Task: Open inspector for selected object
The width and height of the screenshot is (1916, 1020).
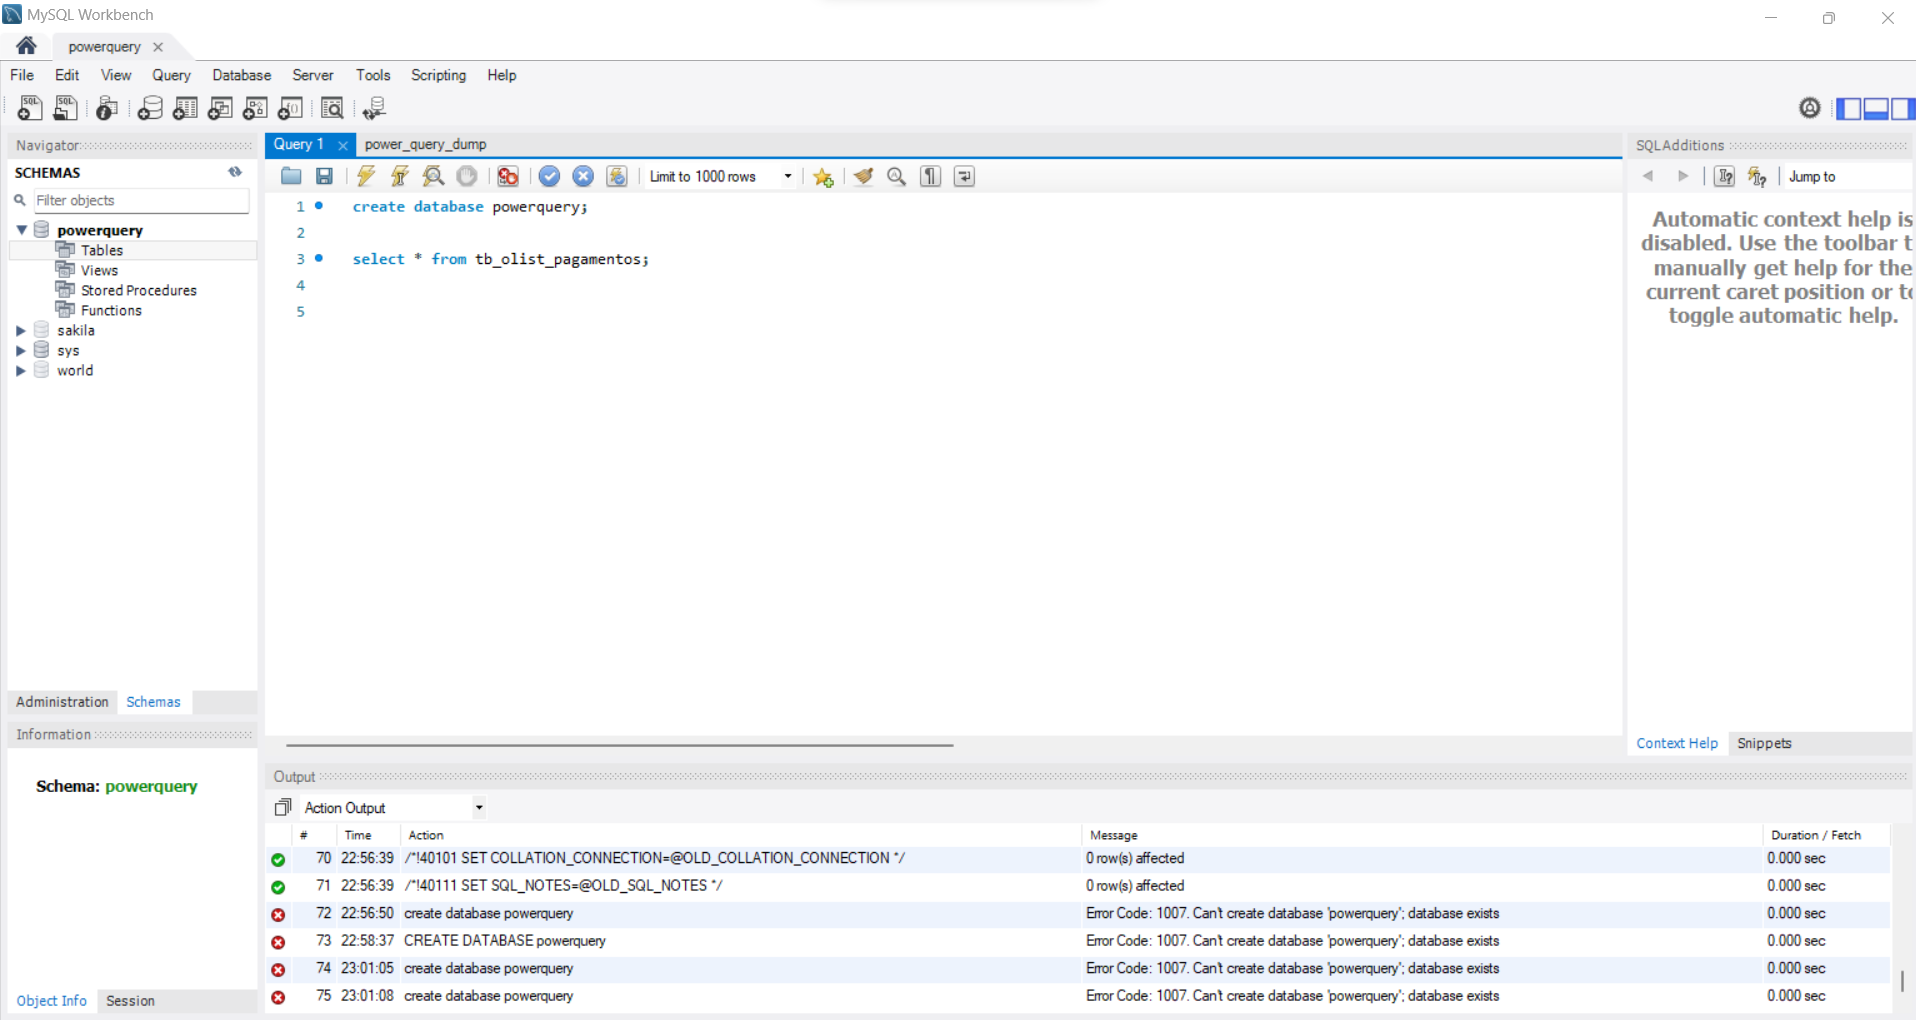Action: 107,108
